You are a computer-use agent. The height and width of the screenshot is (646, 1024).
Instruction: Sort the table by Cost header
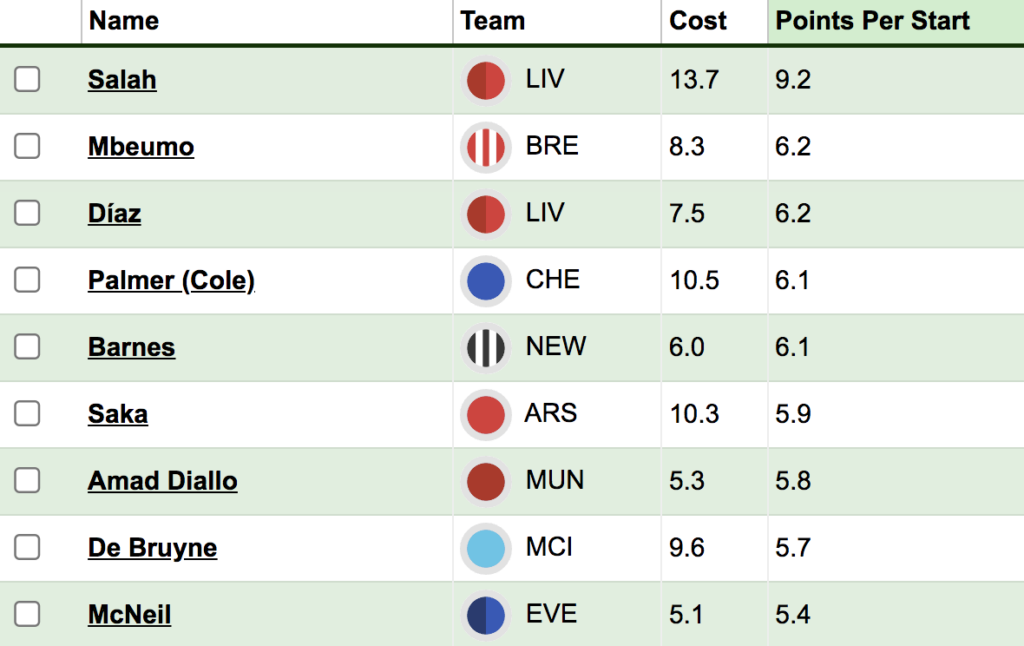click(x=698, y=21)
